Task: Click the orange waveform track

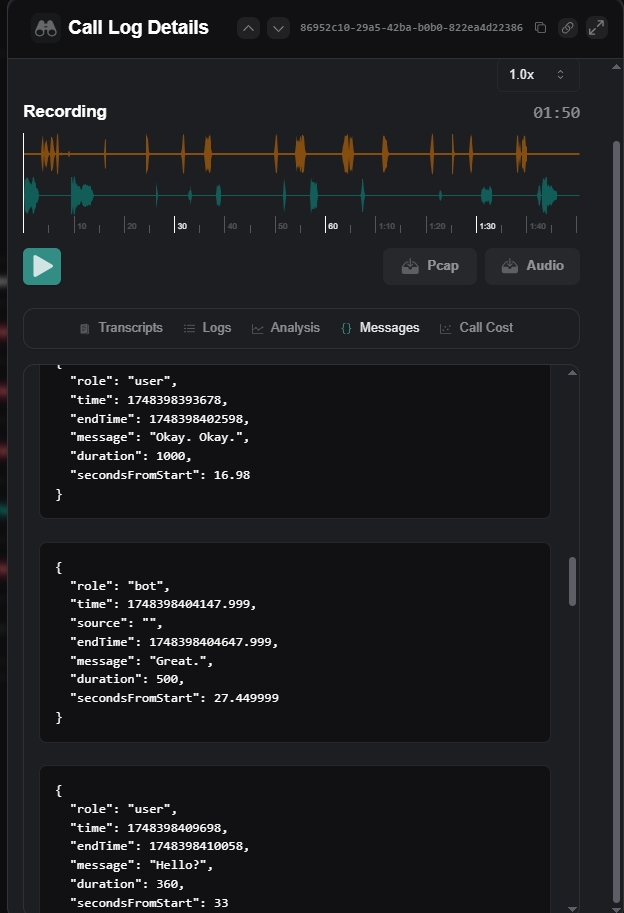Action: click(300, 154)
